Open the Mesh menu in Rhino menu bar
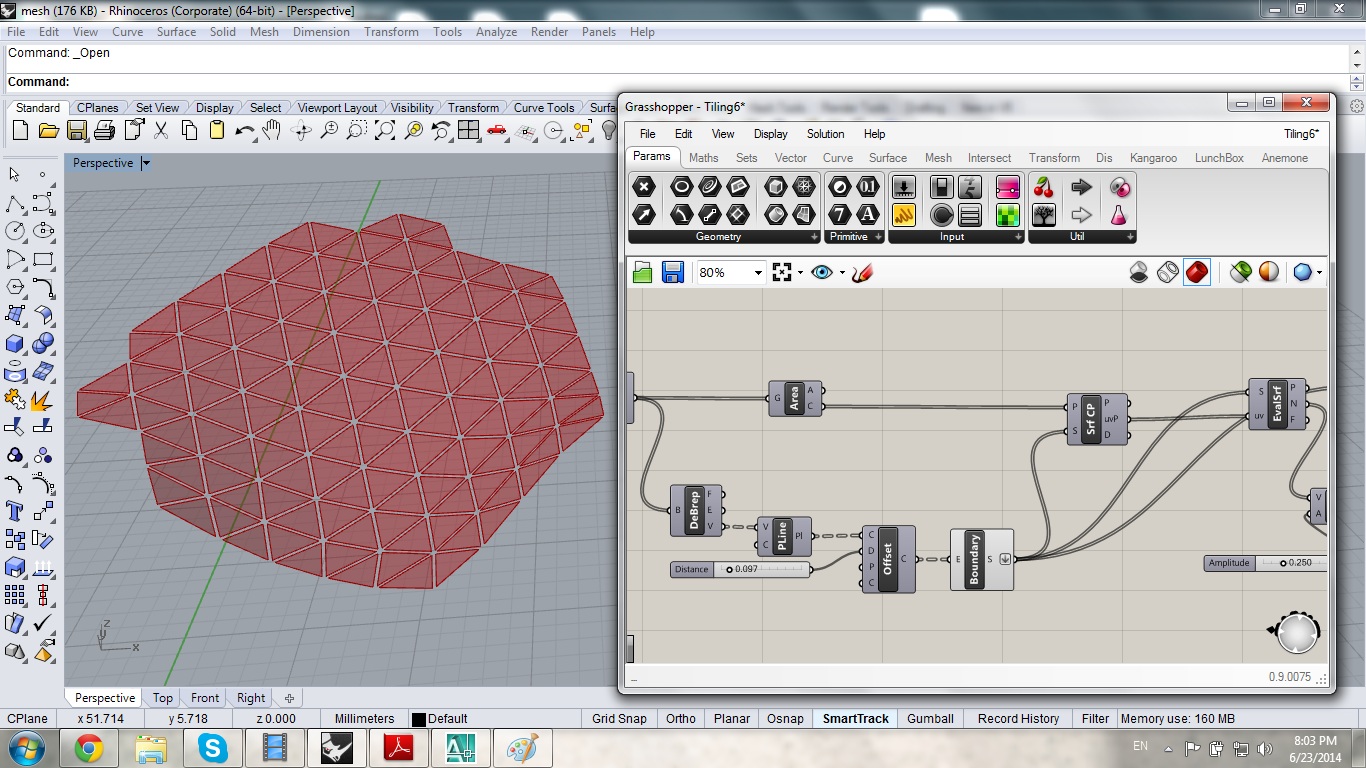1366x768 pixels. [x=264, y=32]
